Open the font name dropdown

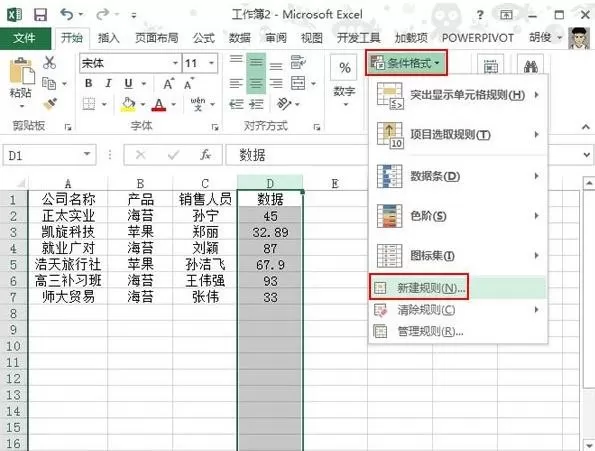pyautogui.click(x=175, y=63)
